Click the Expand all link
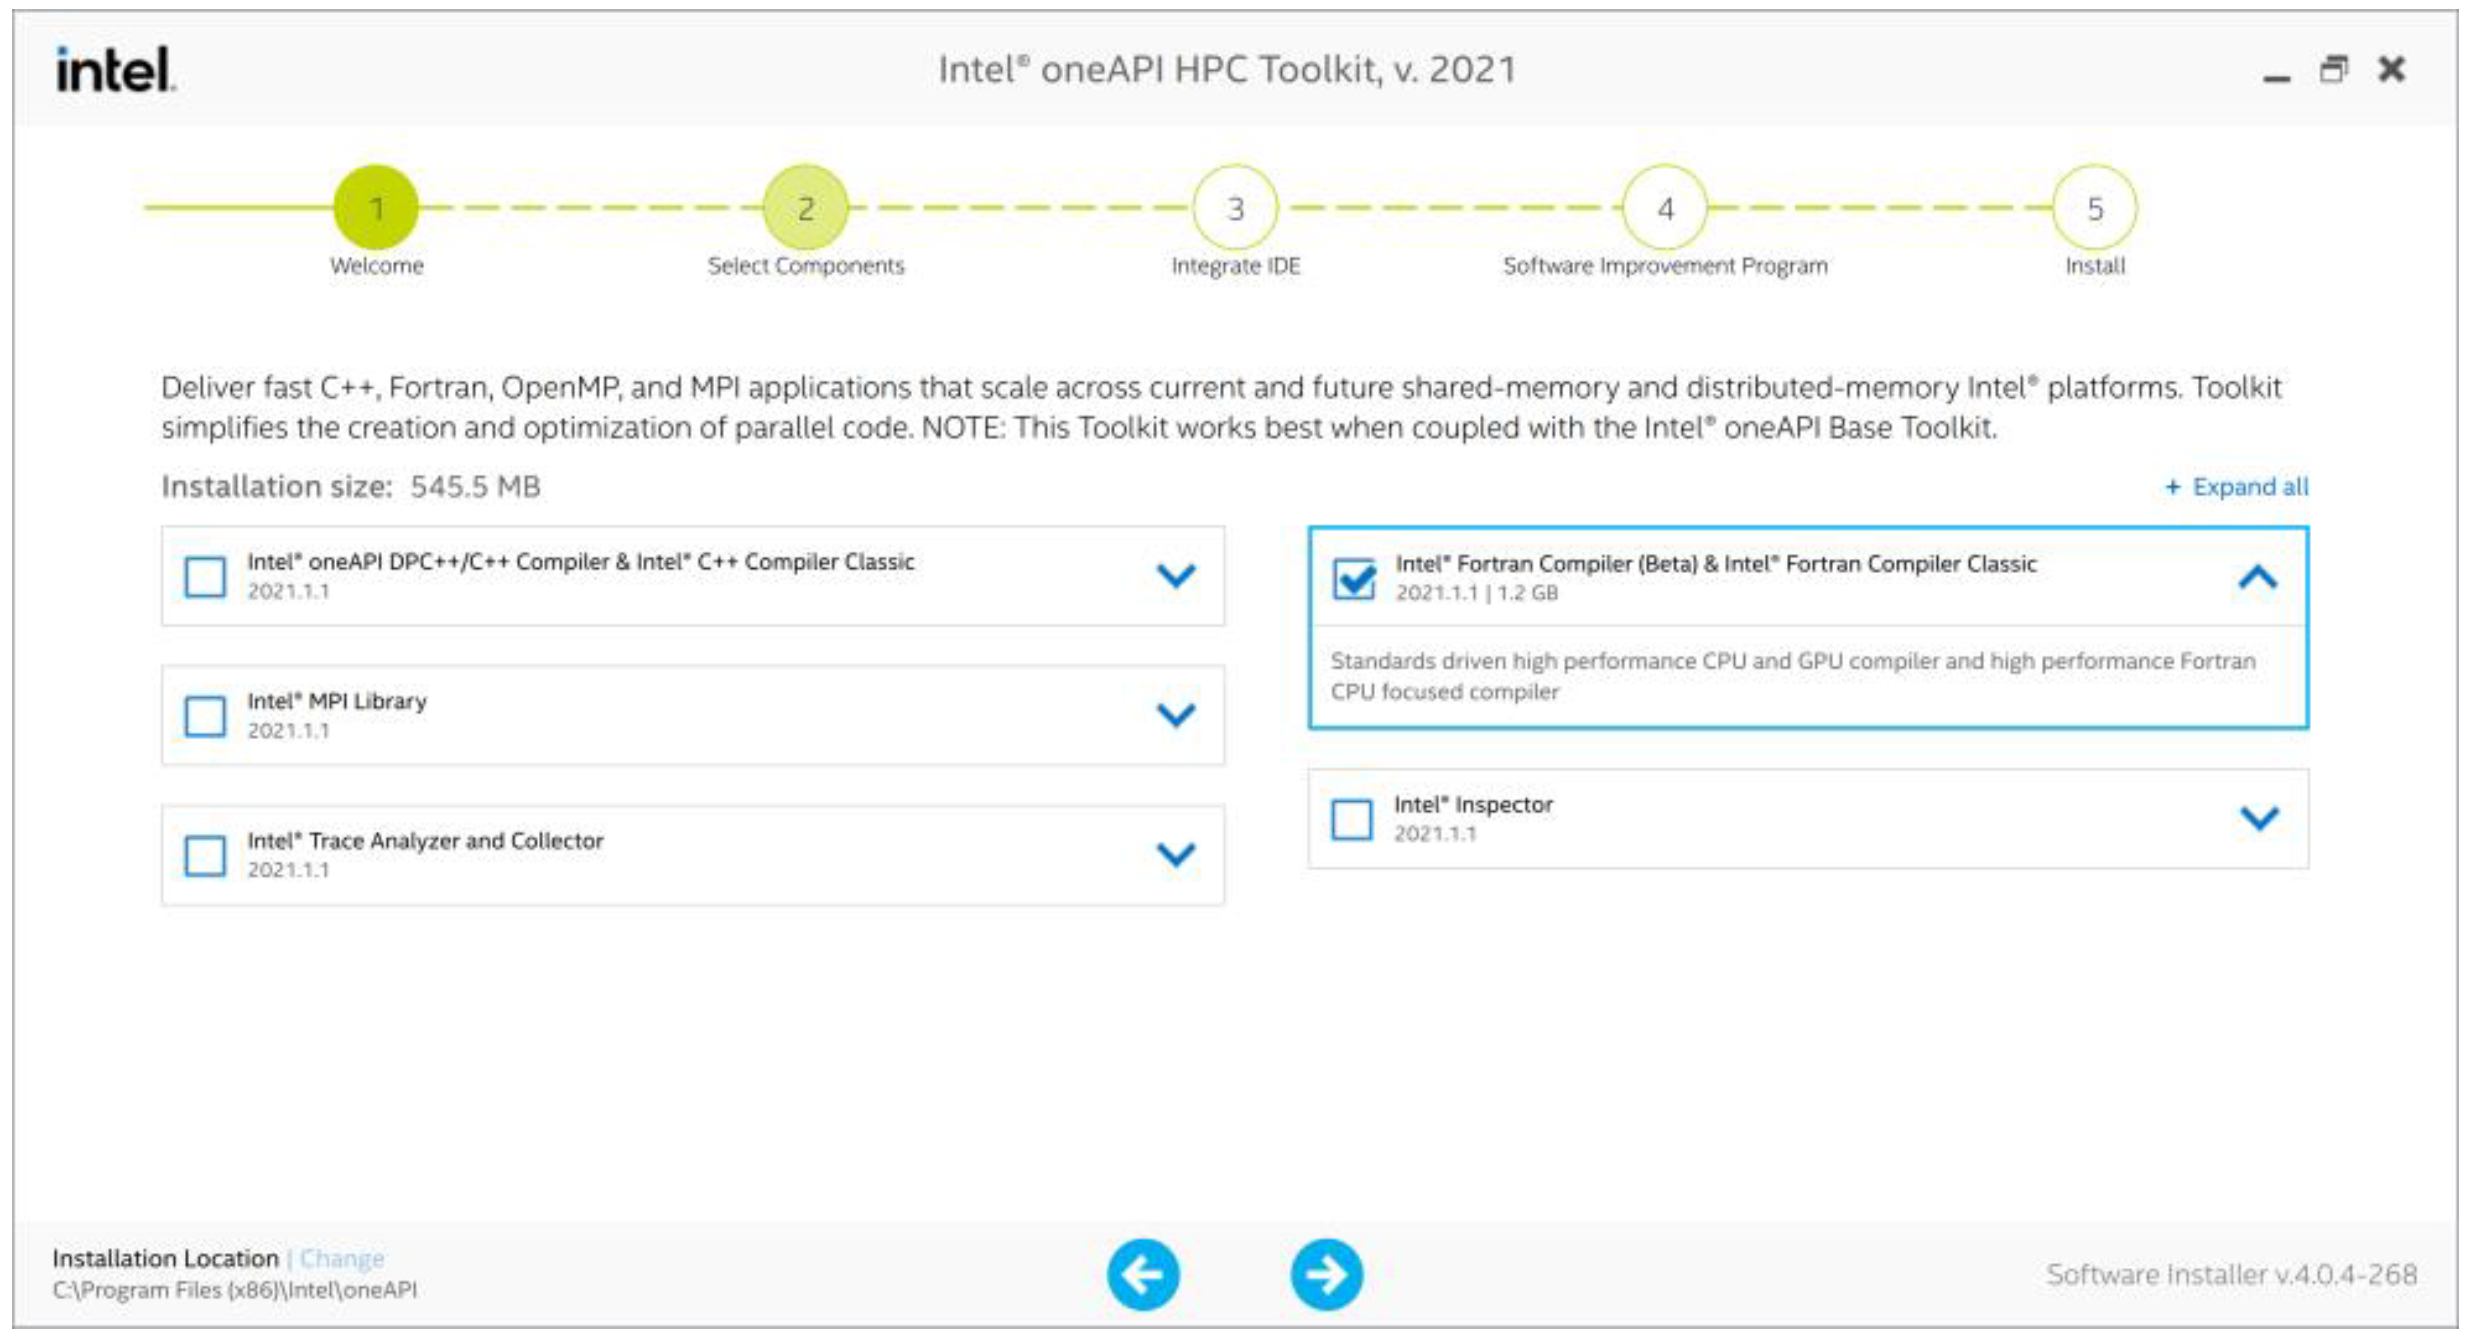 tap(2237, 487)
